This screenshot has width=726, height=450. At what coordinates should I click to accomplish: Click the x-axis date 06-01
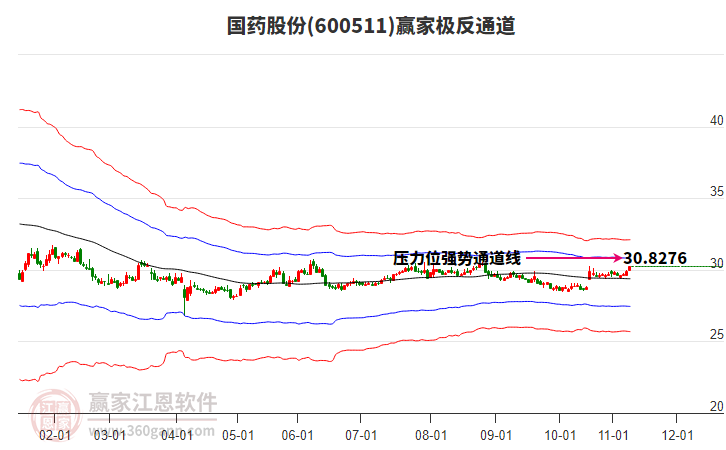[x=297, y=435]
